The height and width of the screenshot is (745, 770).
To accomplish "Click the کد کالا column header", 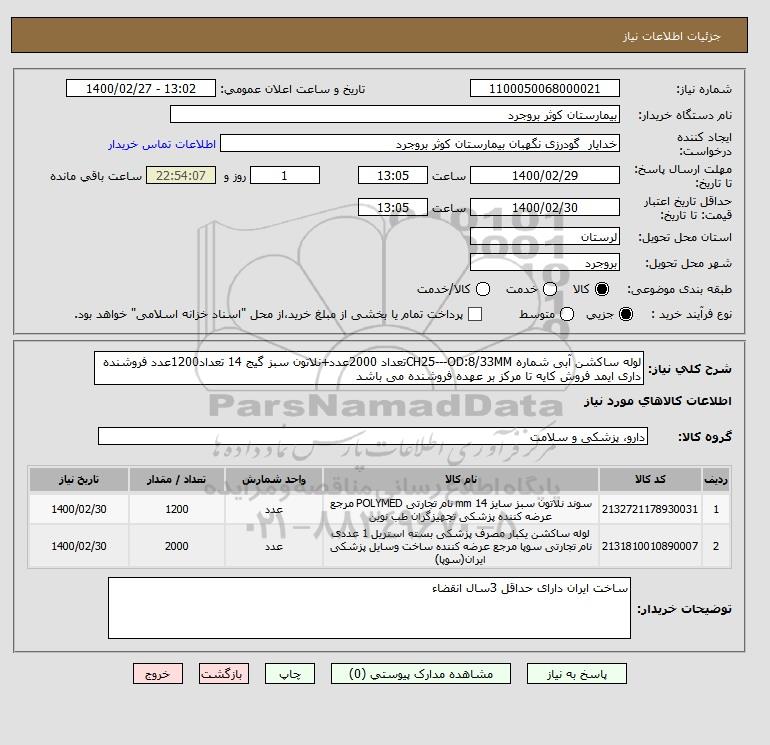I will click(650, 479).
